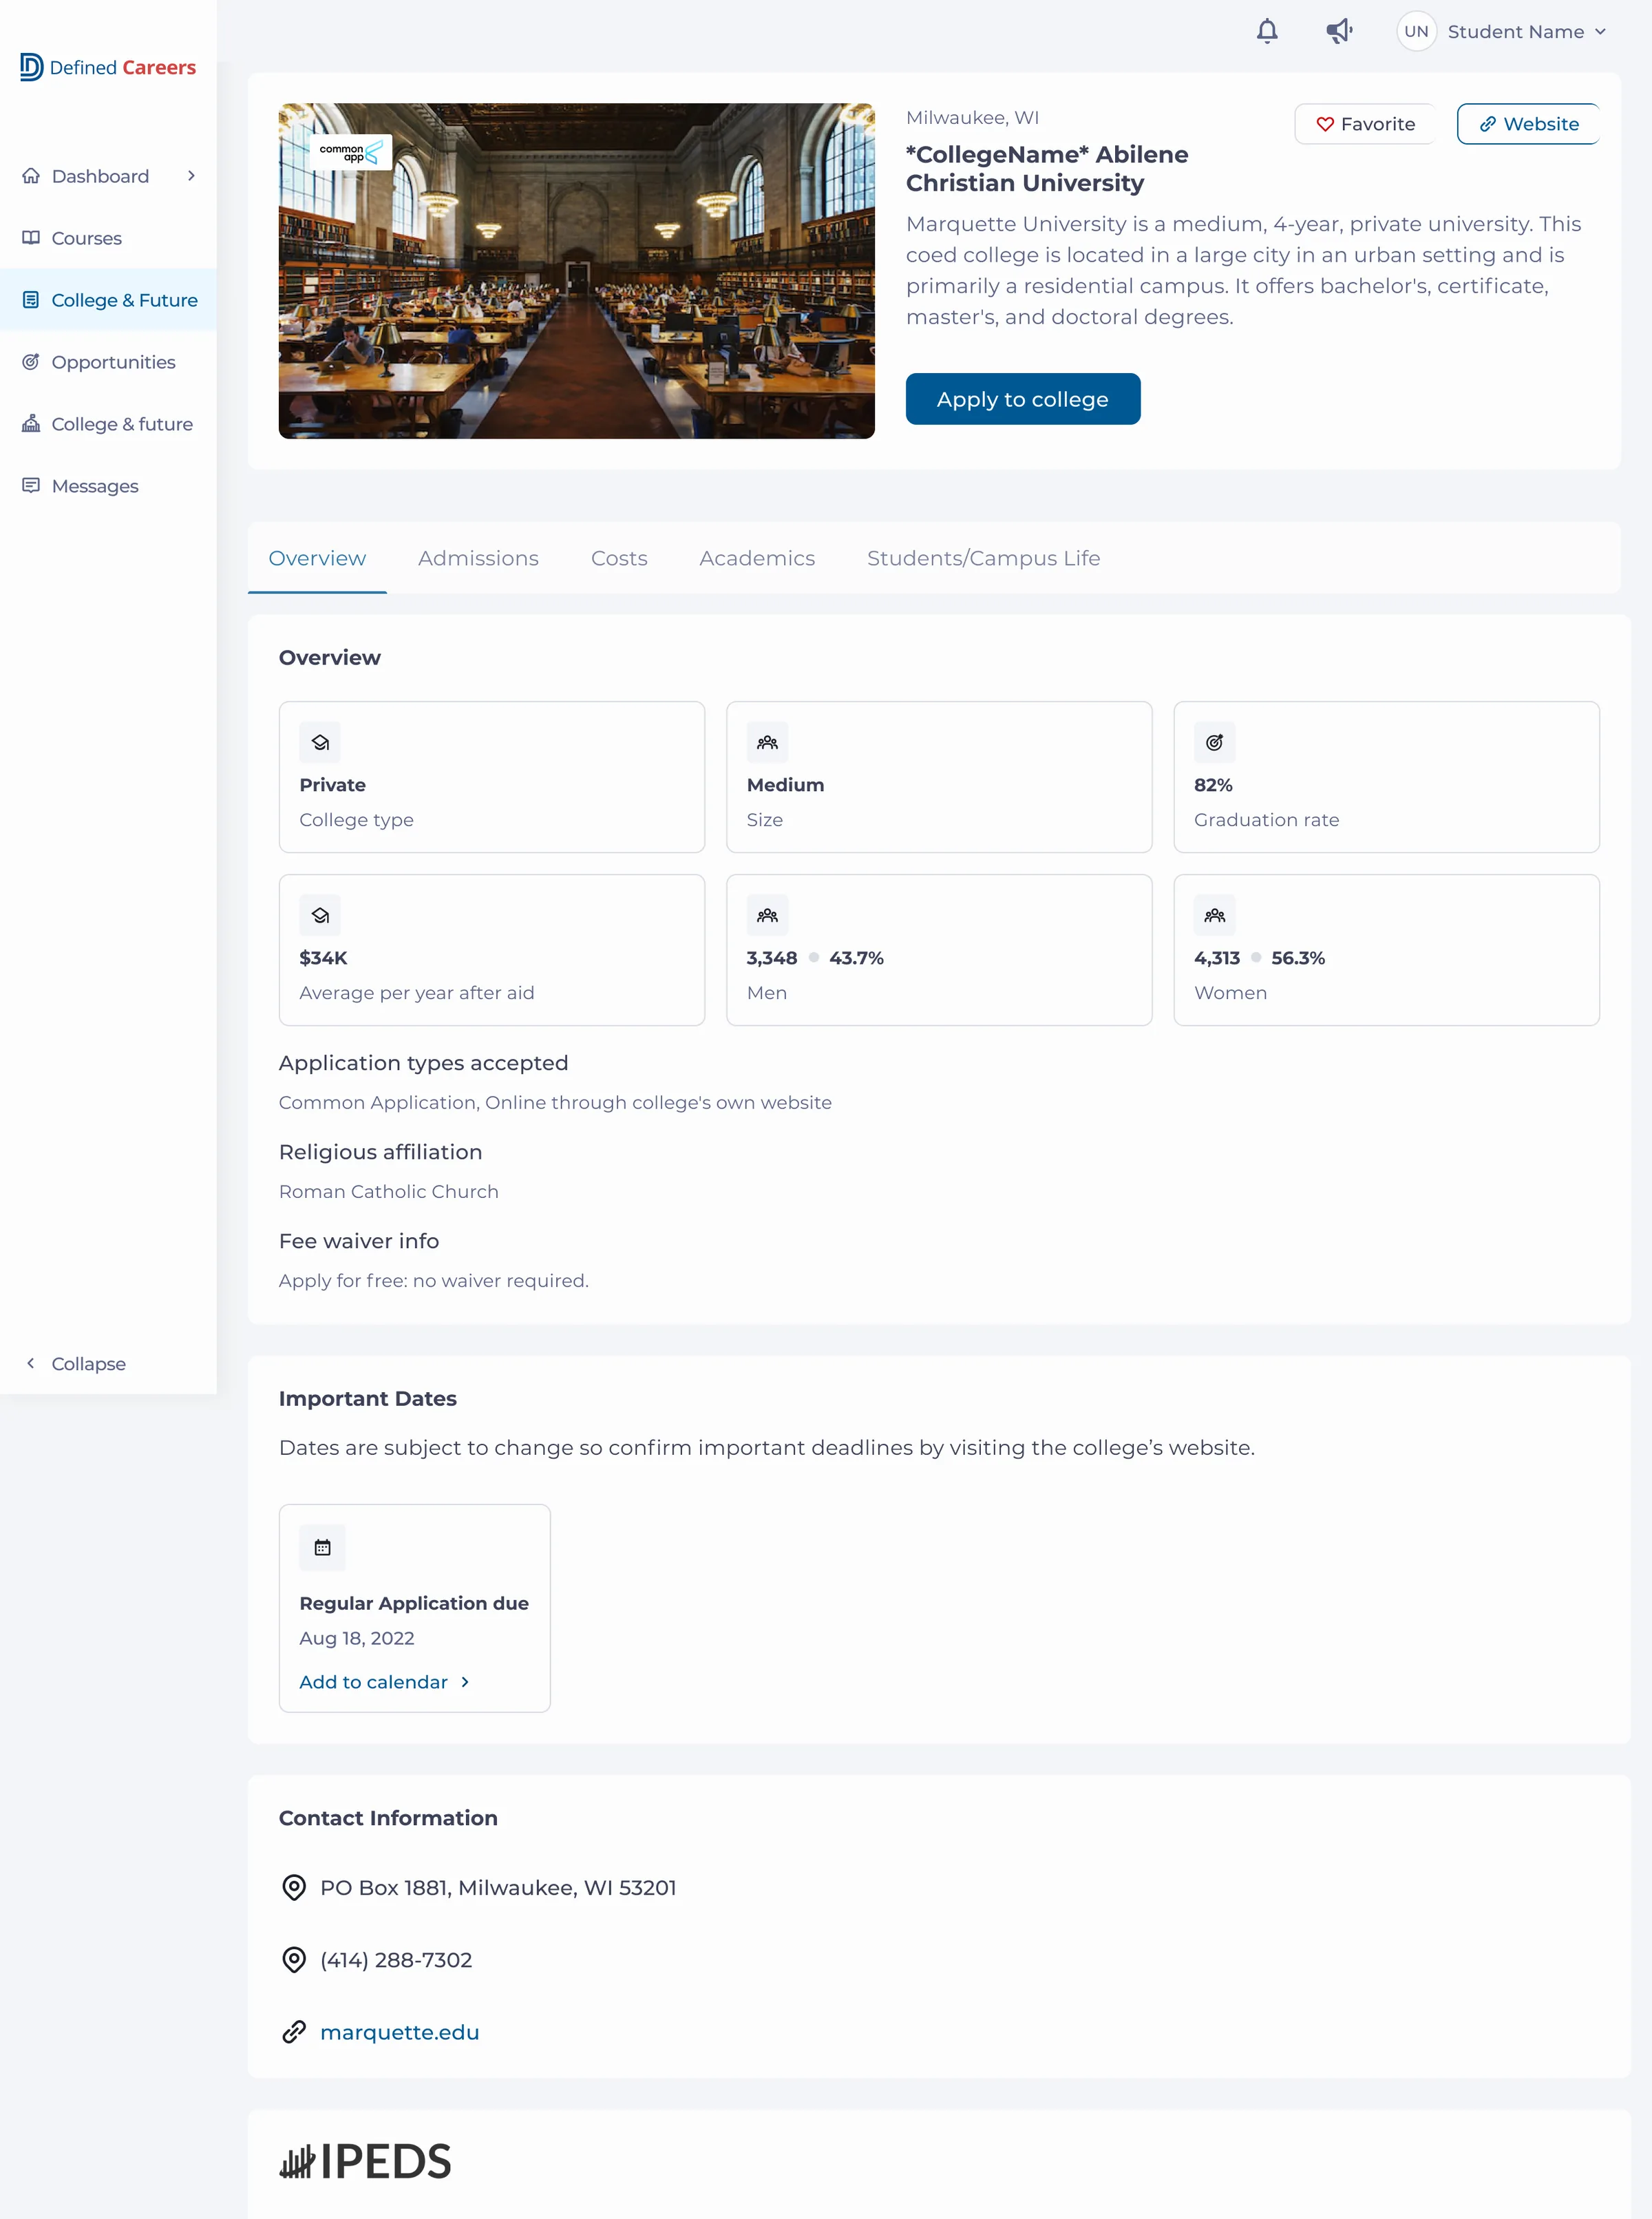
Task: Select the highlighted College & Future item
Action: pos(108,300)
